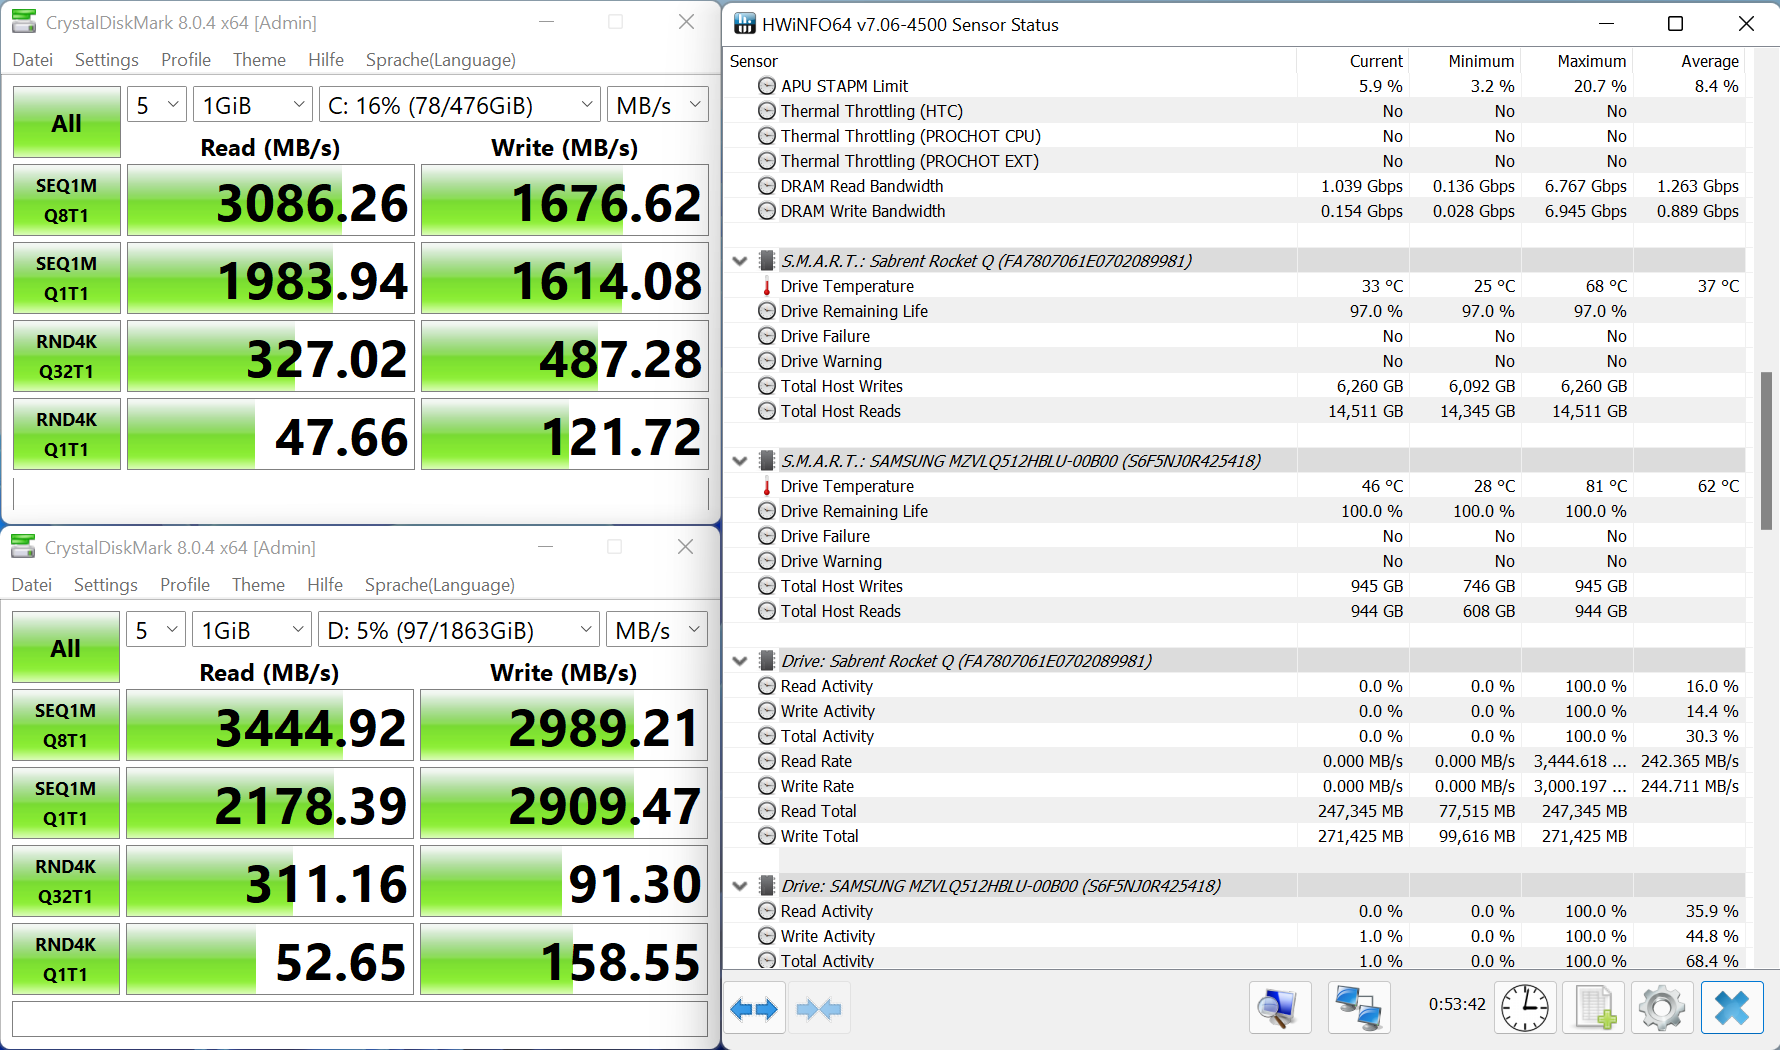Start RND4K Q32T1 test in D: drive window
Image resolution: width=1780 pixels, height=1050 pixels.
[66, 881]
